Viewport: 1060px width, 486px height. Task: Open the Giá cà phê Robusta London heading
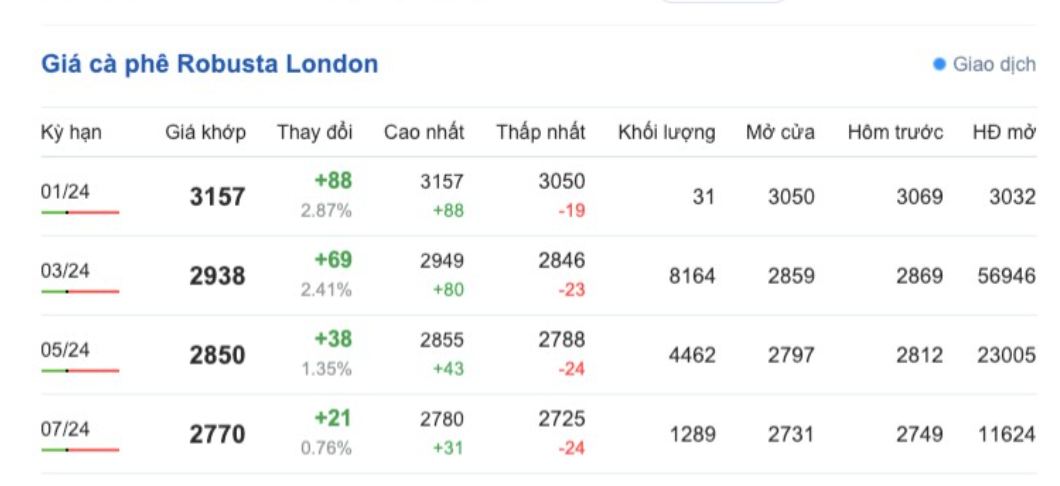click(x=210, y=64)
